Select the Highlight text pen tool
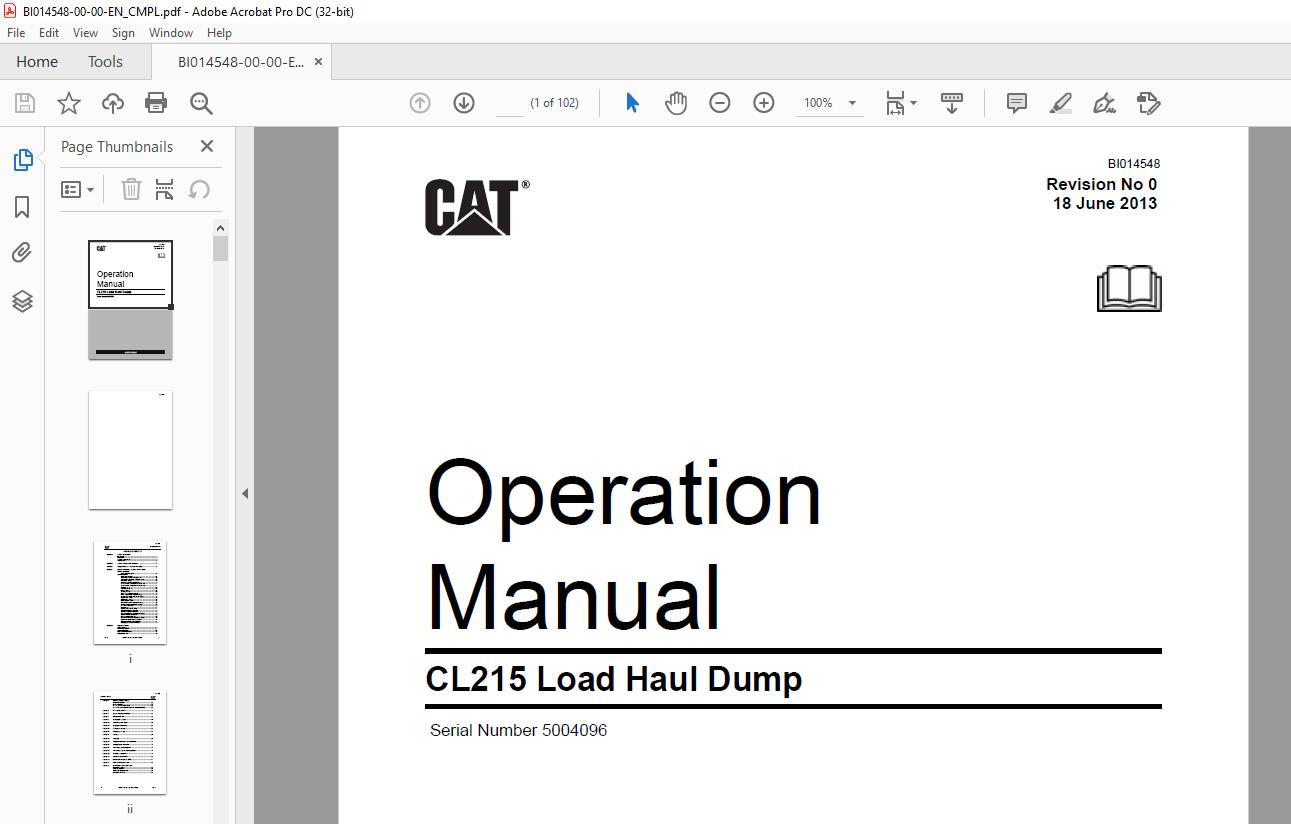 tap(1061, 103)
